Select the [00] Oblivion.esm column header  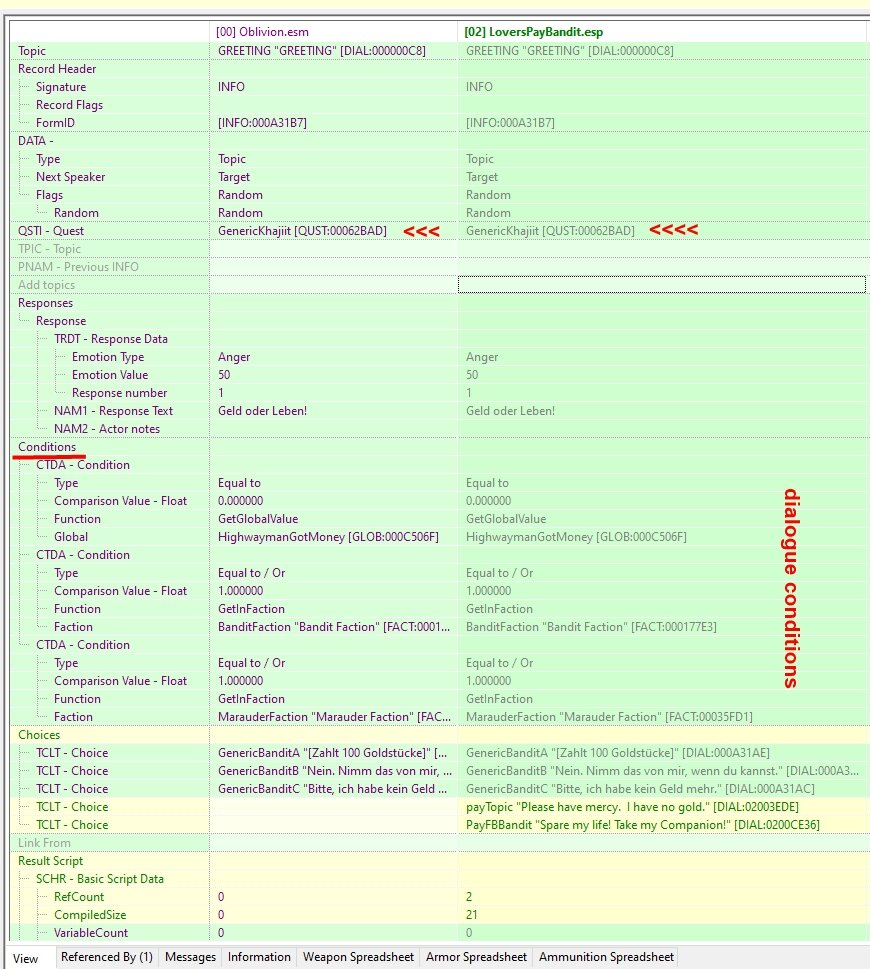(334, 32)
